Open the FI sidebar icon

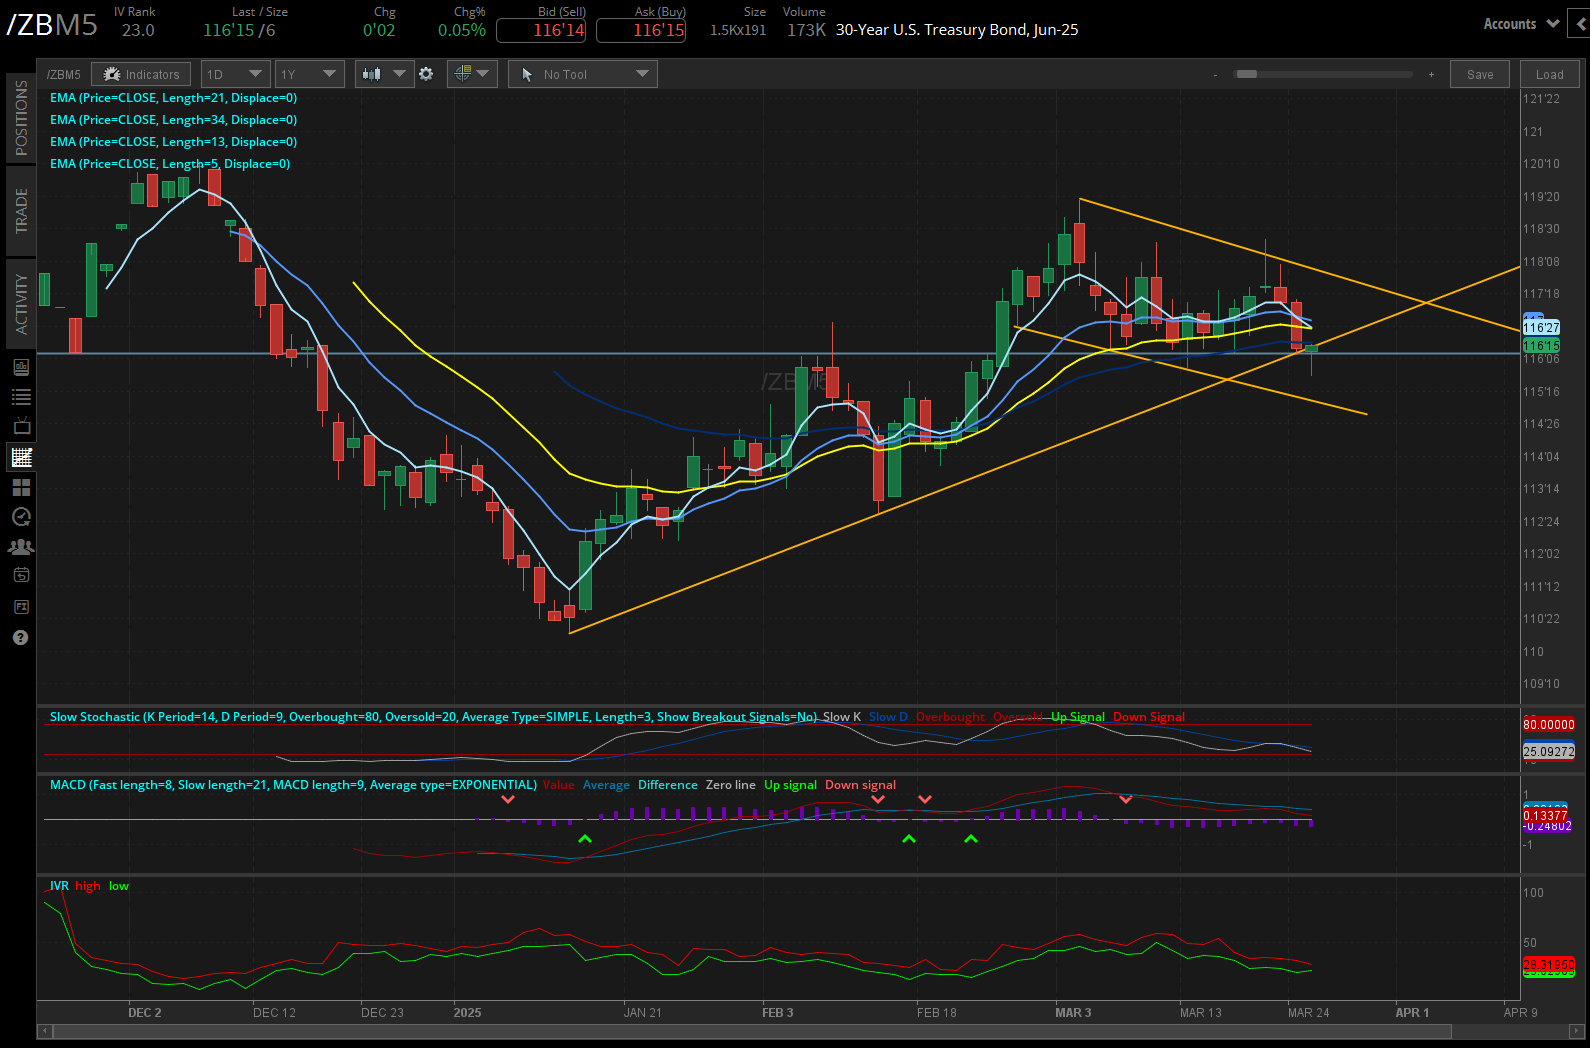(x=21, y=606)
